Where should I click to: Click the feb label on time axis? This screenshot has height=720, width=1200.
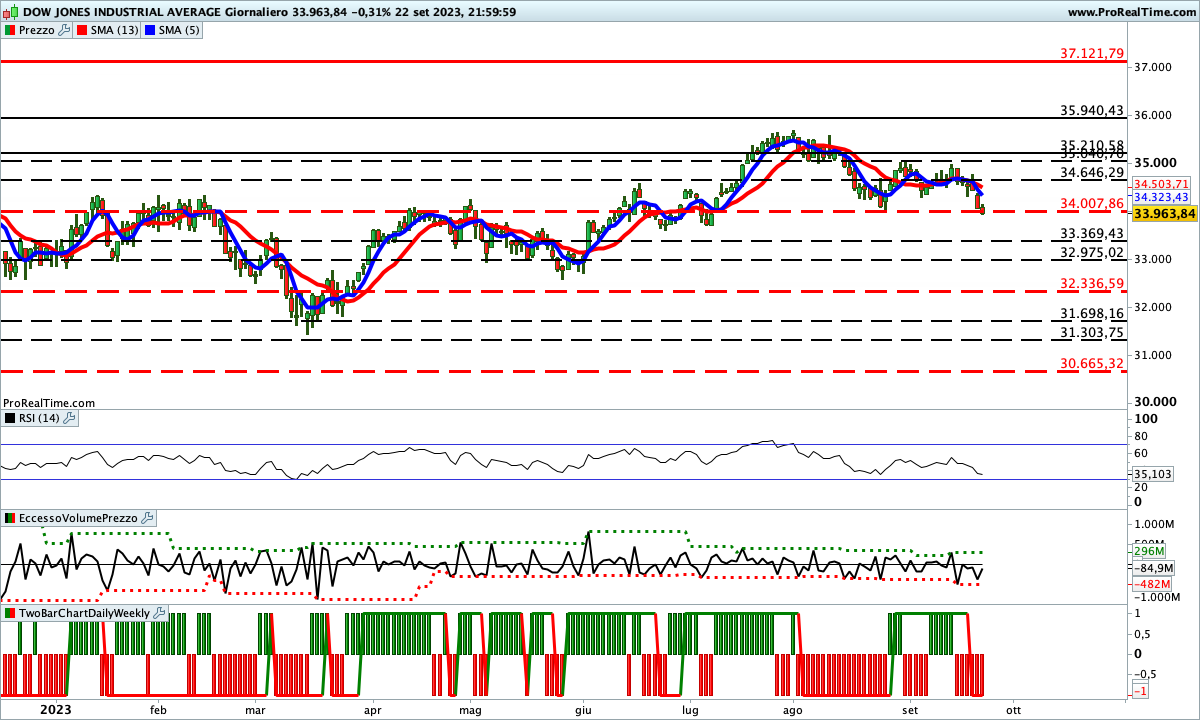pyautogui.click(x=157, y=709)
